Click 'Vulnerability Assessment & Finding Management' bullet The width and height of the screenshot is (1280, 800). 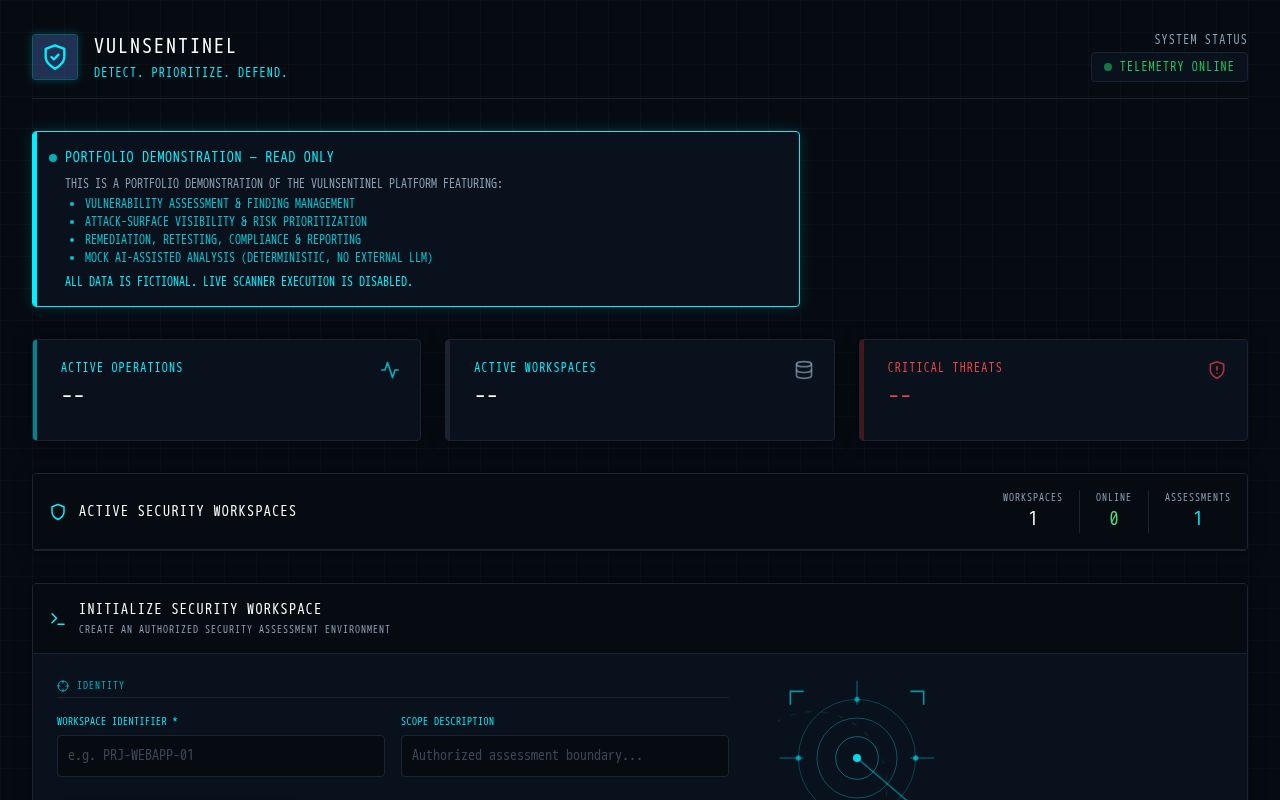(x=220, y=204)
